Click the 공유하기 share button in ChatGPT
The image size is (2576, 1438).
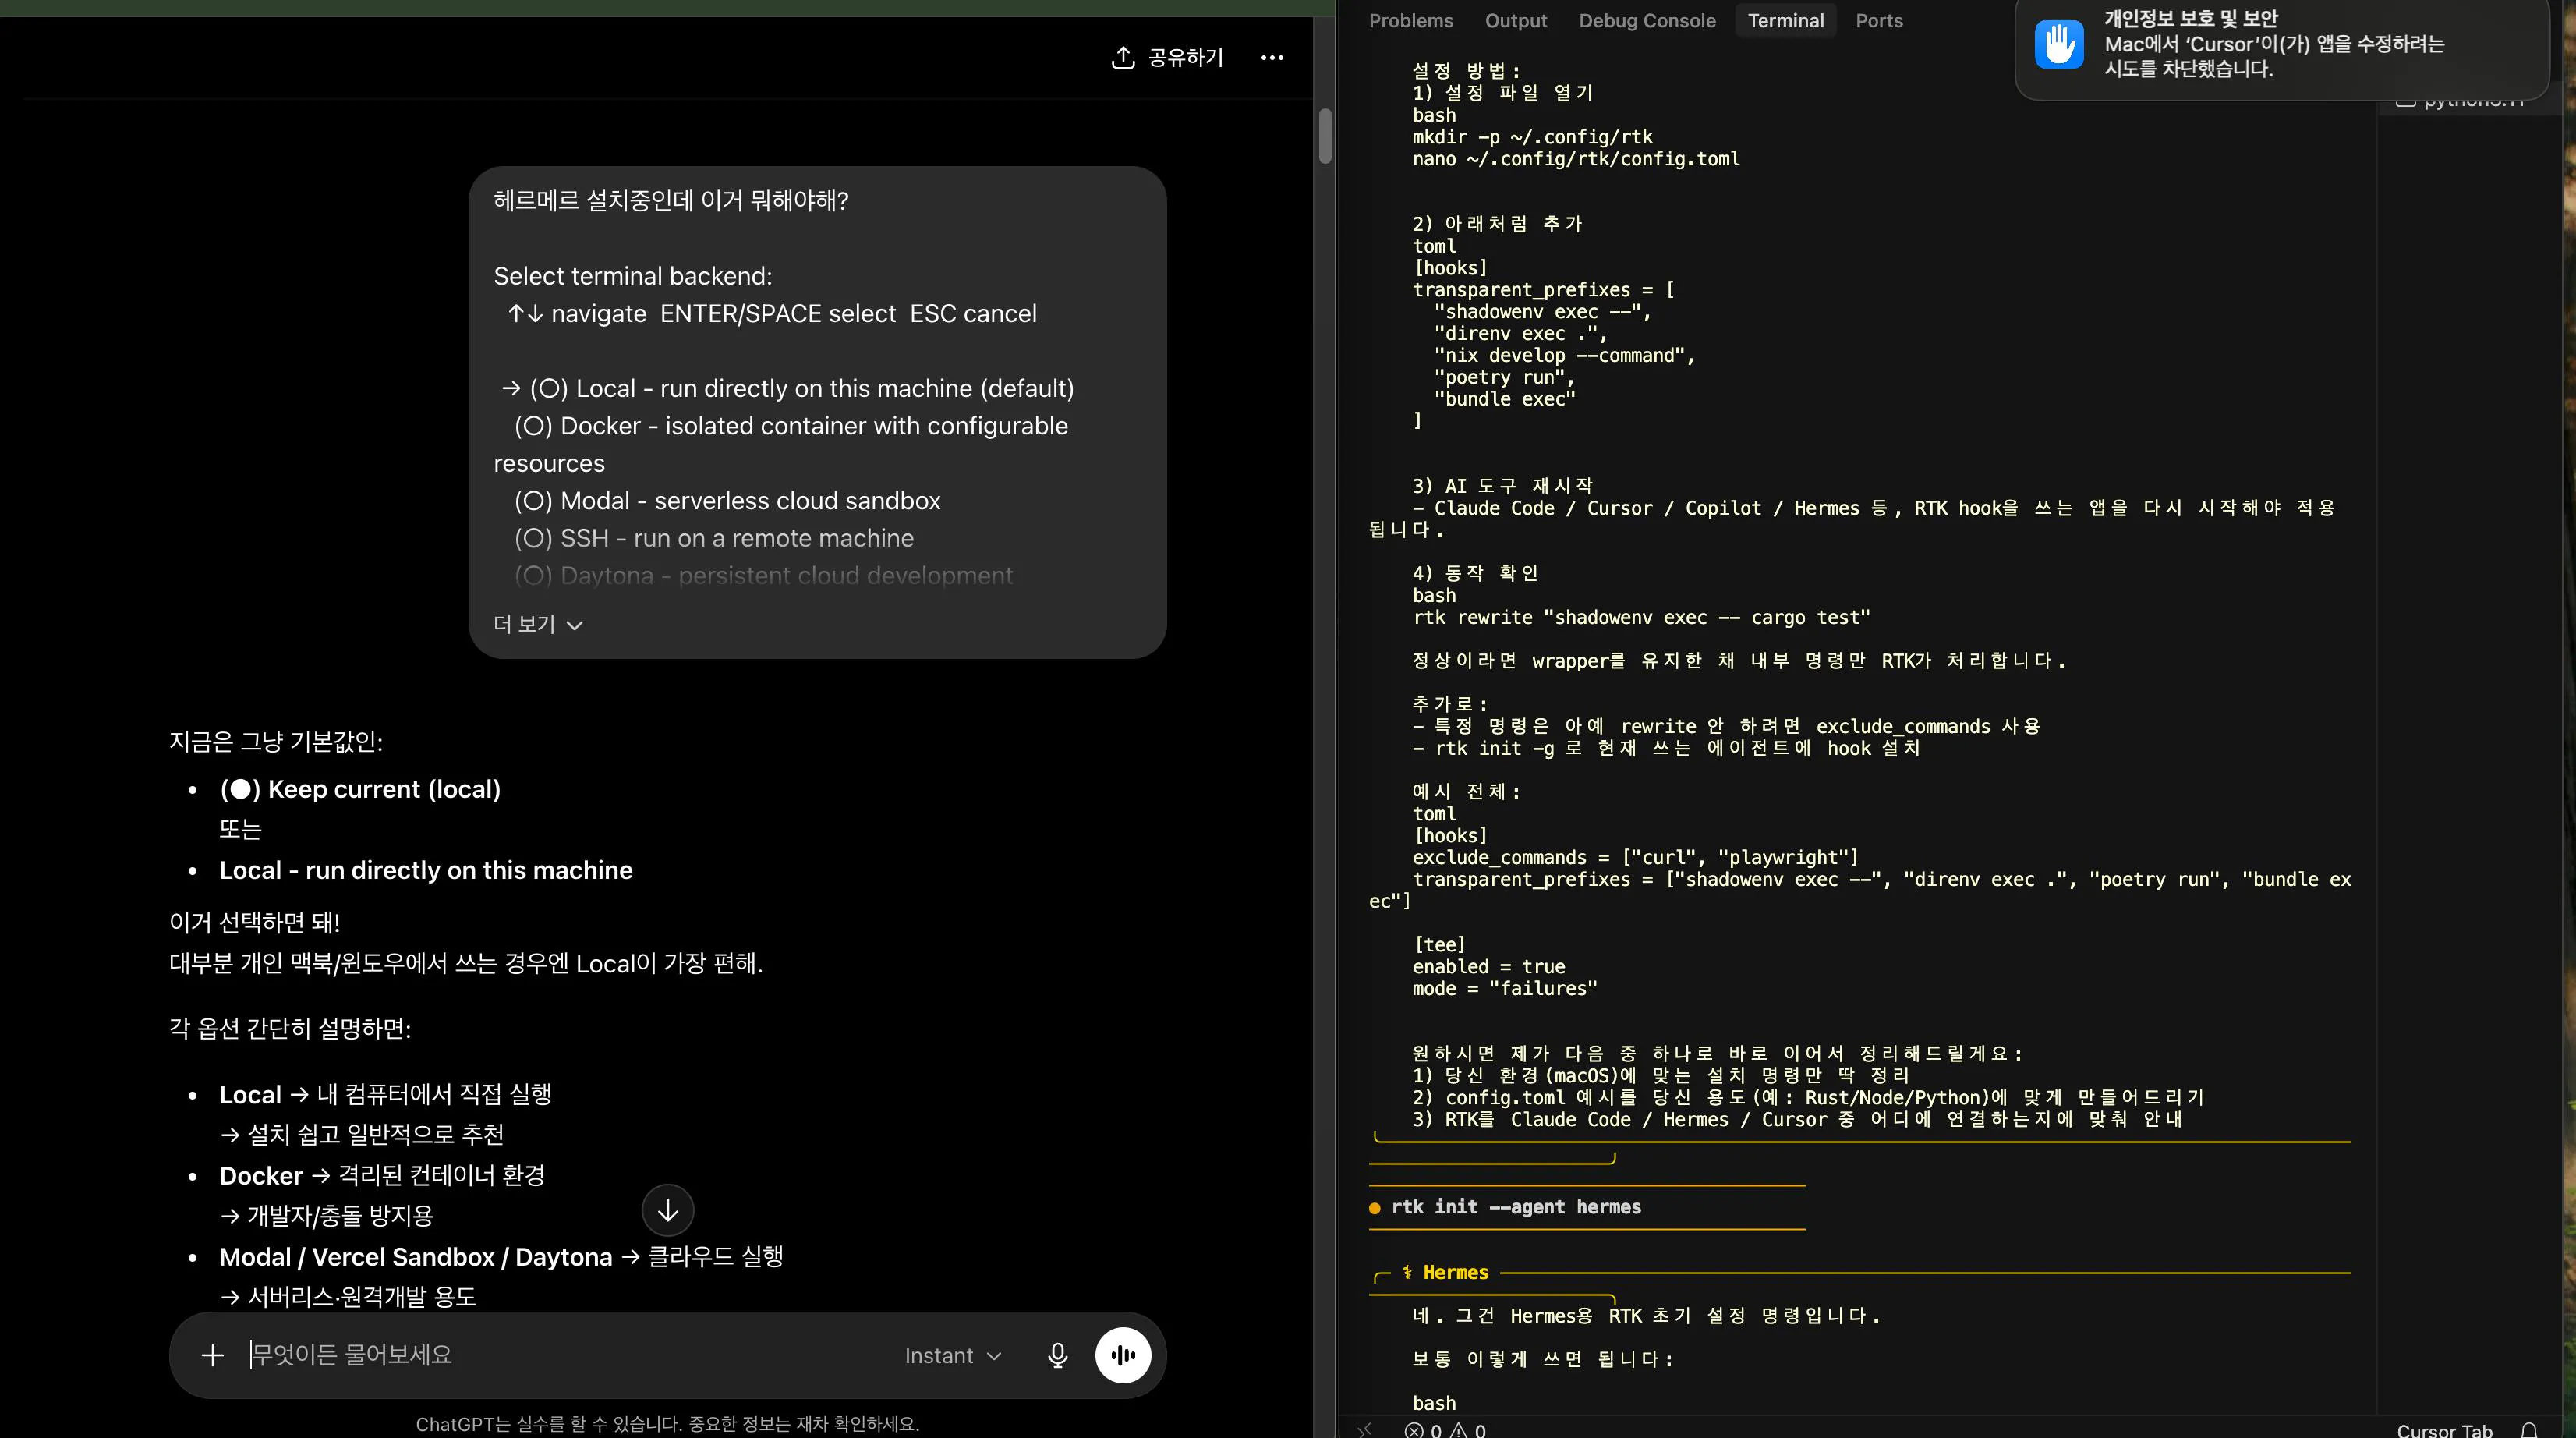click(x=1168, y=58)
